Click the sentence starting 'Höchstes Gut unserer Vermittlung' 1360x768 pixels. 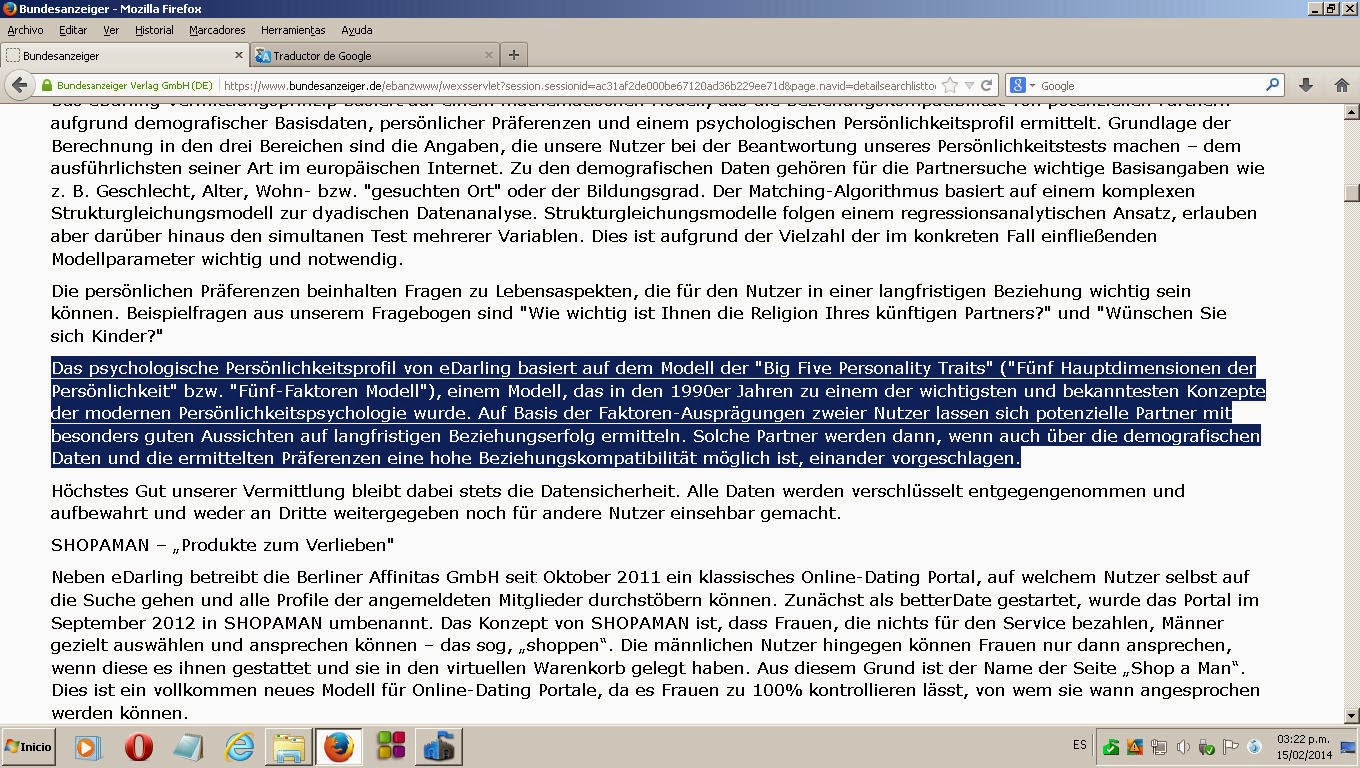point(618,502)
